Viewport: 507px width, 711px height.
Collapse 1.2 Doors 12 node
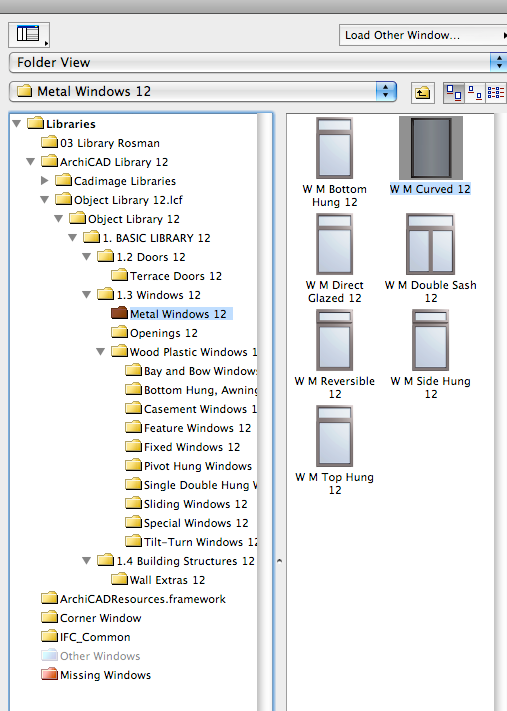click(87, 257)
